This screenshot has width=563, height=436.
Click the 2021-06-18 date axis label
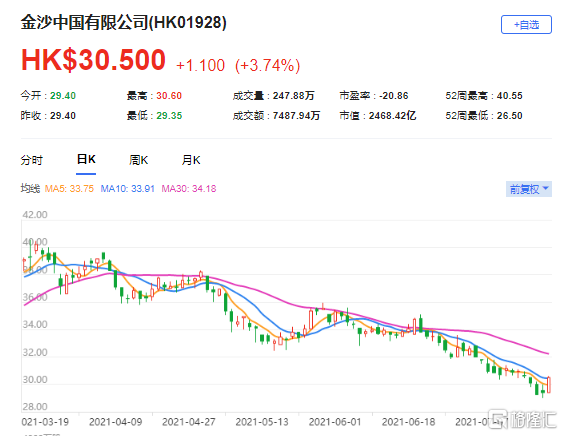point(409,422)
